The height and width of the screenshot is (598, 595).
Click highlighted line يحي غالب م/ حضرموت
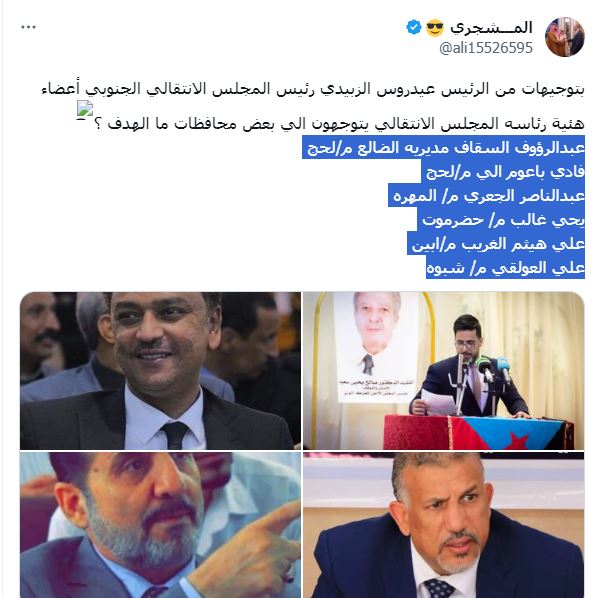point(501,219)
